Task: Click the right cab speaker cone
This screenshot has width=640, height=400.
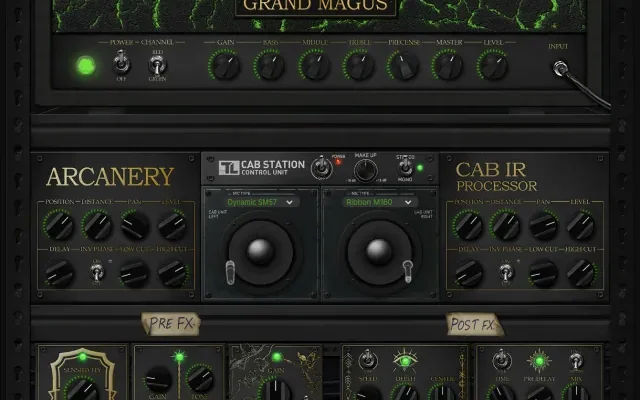Action: click(x=380, y=251)
